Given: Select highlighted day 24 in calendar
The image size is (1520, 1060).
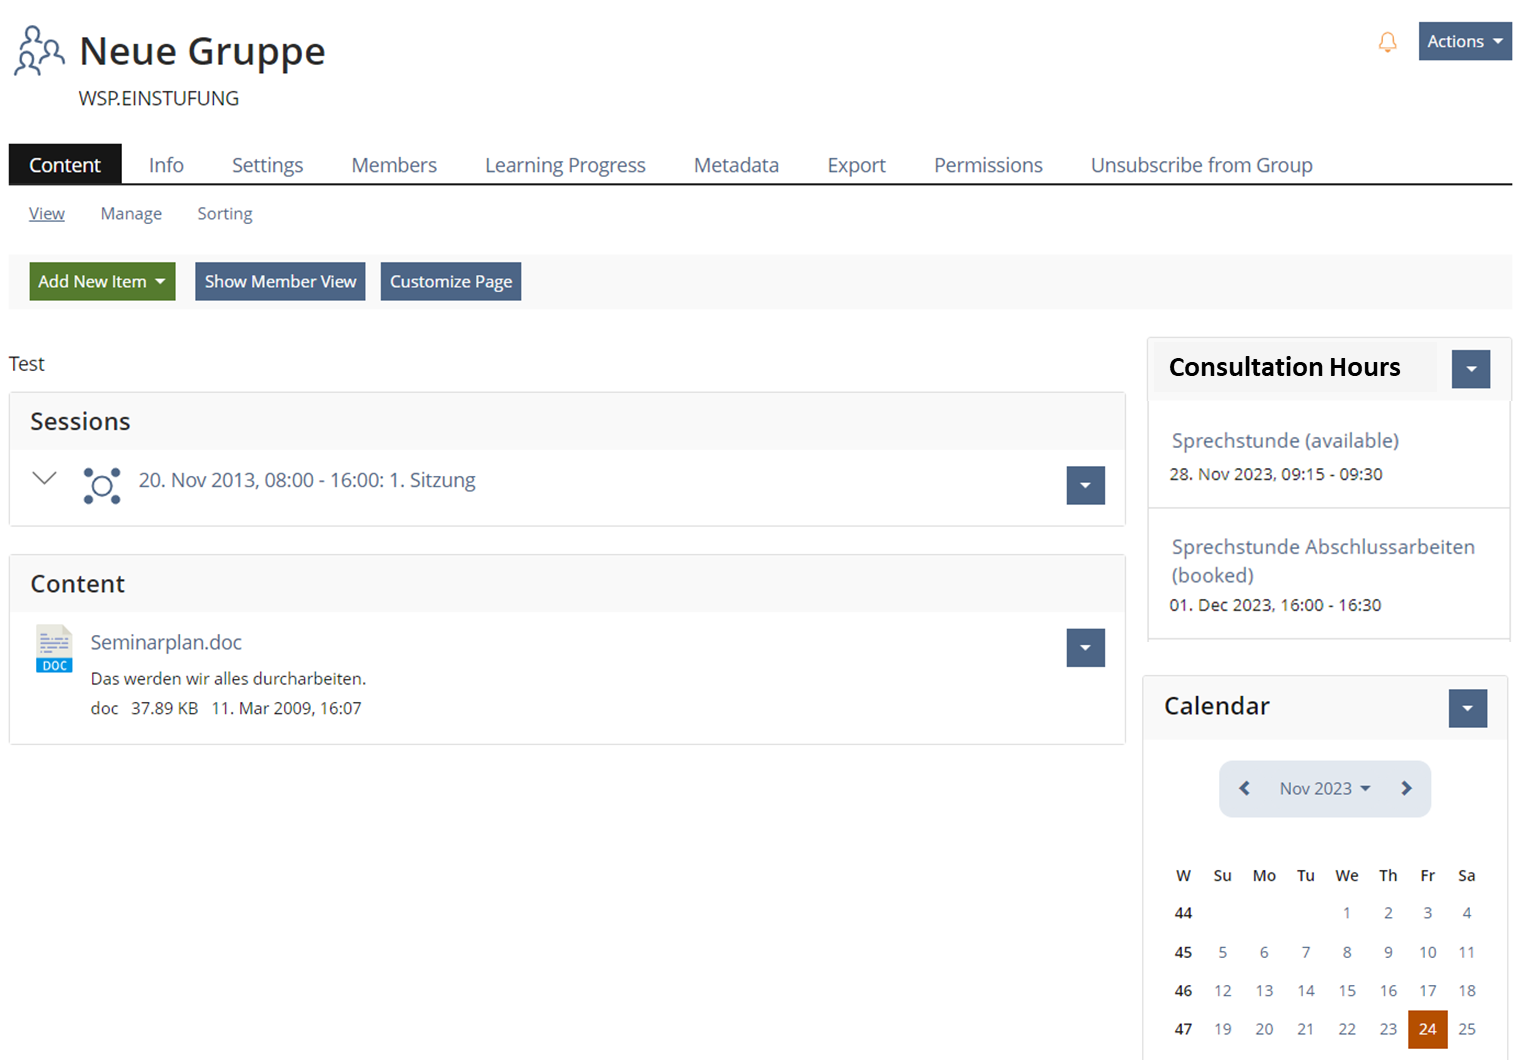Looking at the screenshot, I should [1427, 1029].
